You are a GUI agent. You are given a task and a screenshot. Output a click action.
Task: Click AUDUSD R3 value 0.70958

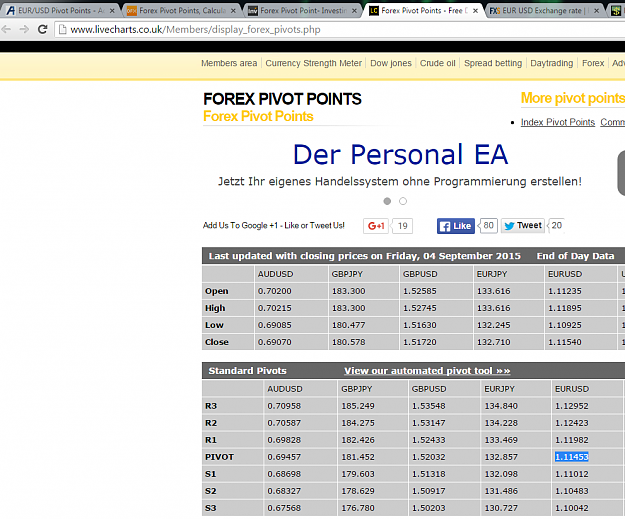284,406
